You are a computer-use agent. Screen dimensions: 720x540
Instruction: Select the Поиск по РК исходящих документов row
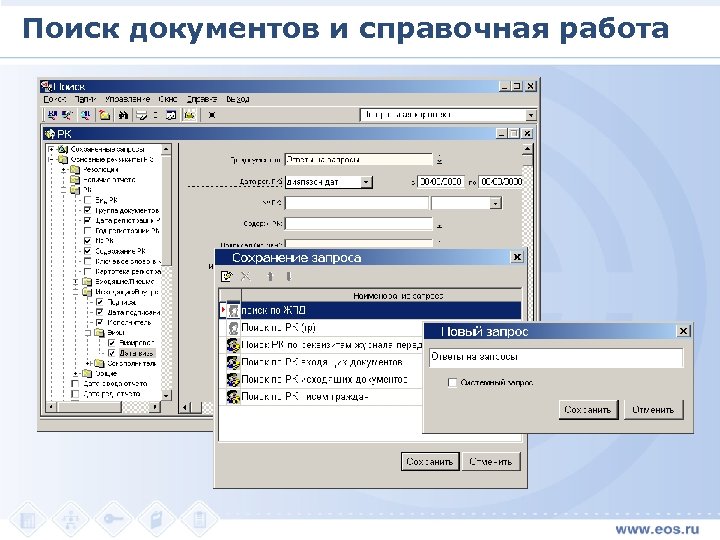pos(321,380)
